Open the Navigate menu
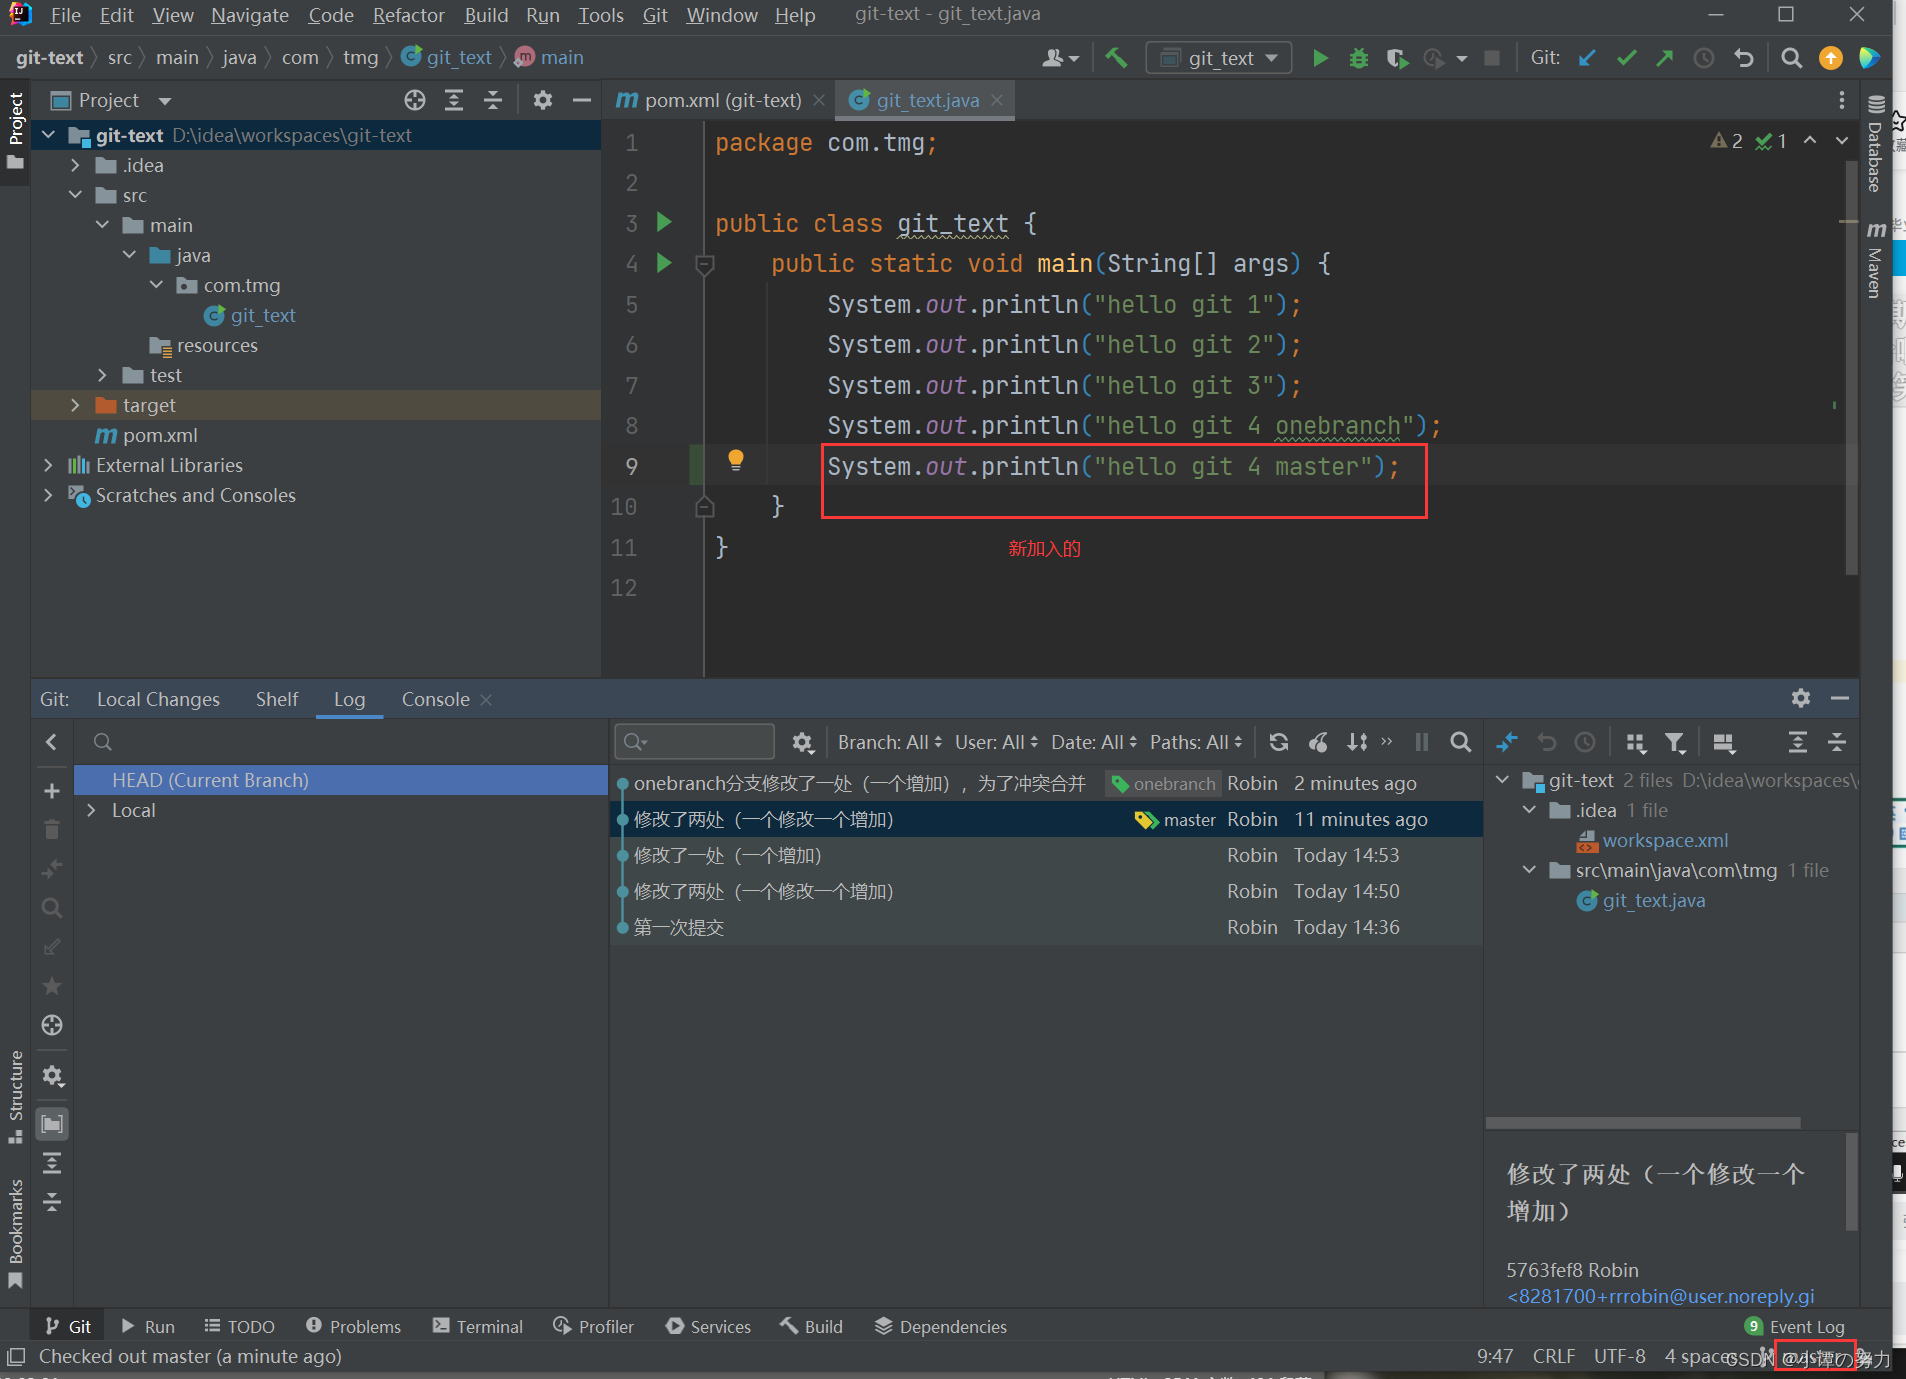The image size is (1906, 1379). pyautogui.click(x=249, y=15)
